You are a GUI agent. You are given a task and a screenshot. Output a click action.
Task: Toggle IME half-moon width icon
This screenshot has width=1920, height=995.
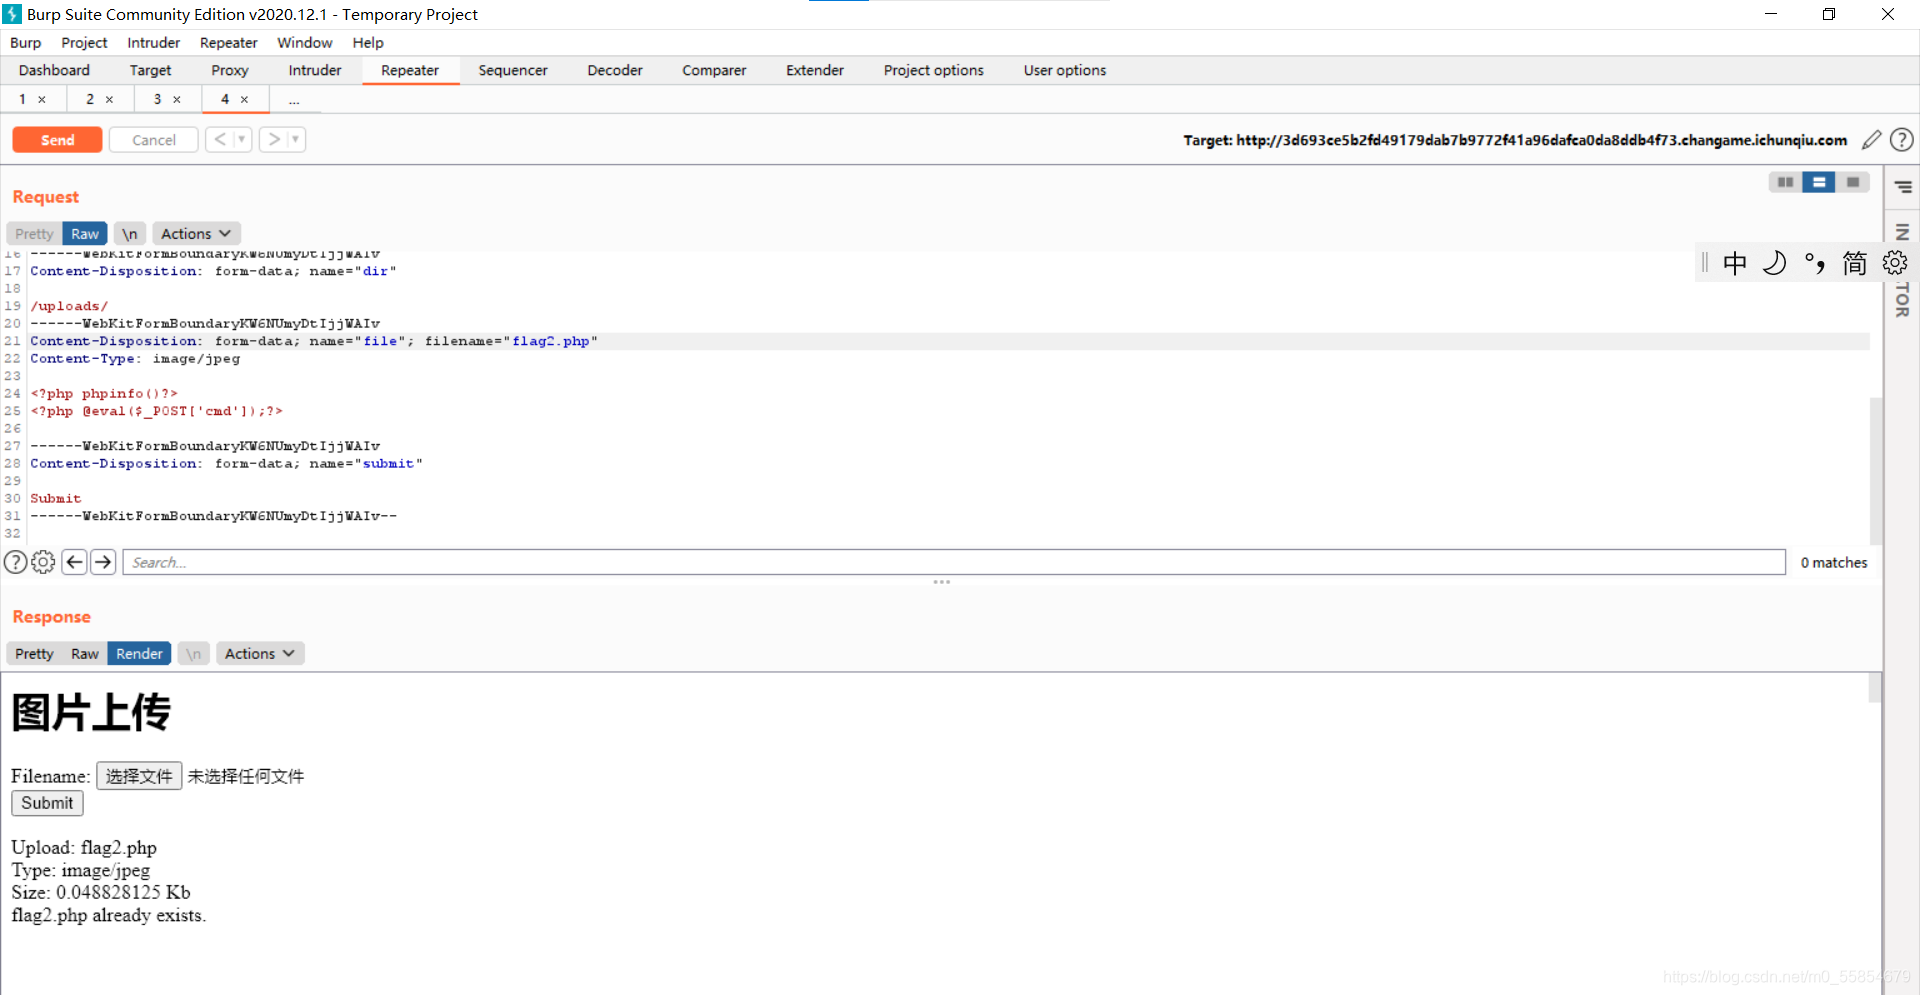(x=1775, y=263)
